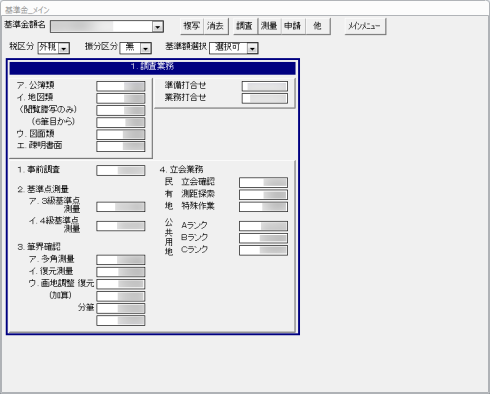Expand the 税区分 dropdown arrow
This screenshot has width=490, height=394.
(x=64, y=49)
